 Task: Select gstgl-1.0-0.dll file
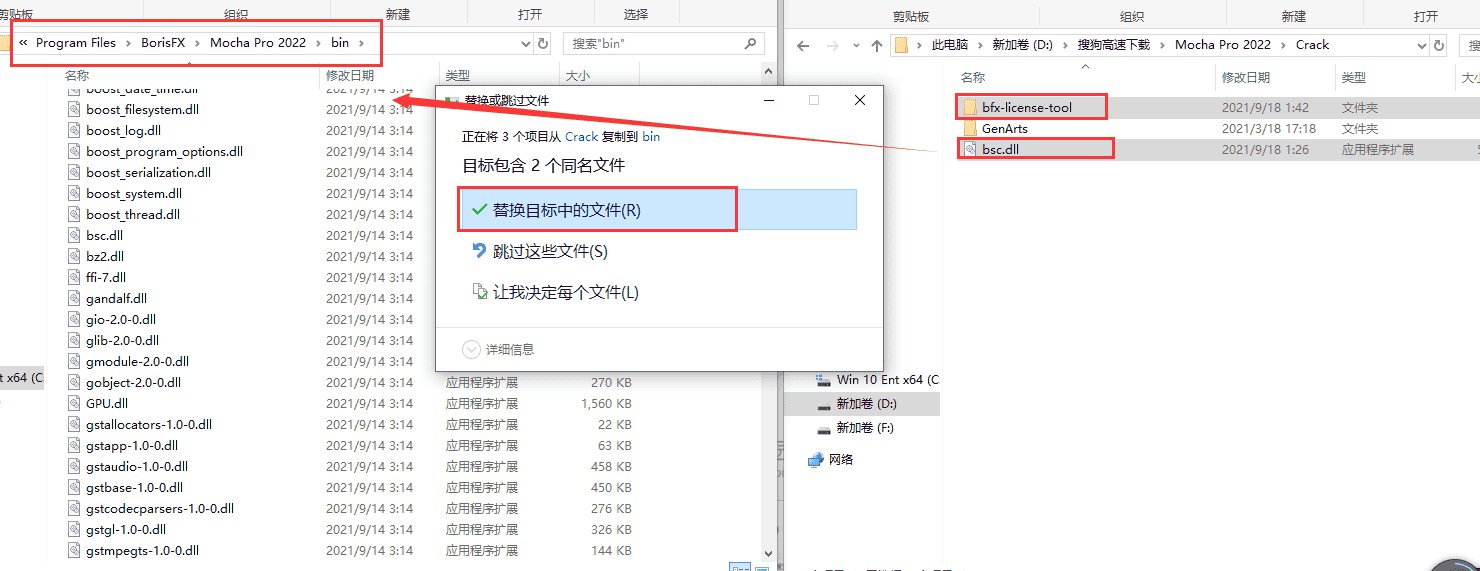tap(126, 530)
